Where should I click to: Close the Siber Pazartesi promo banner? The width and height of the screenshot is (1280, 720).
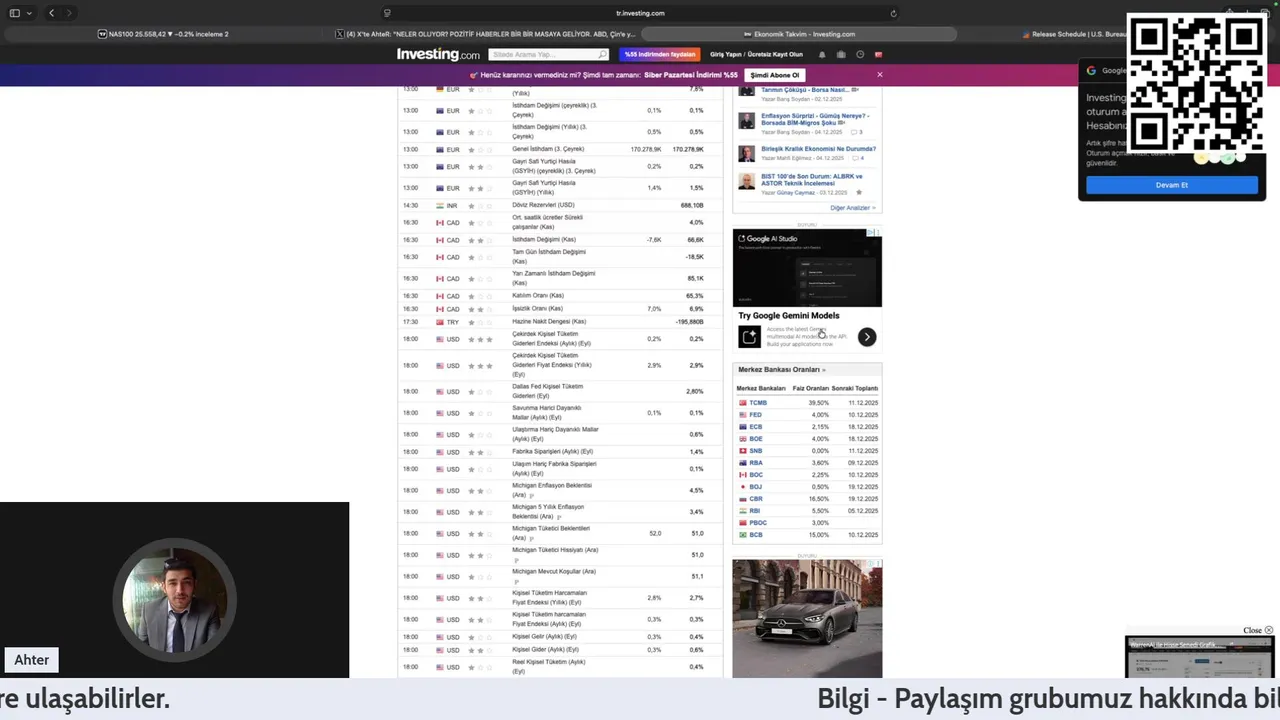pos(880,75)
